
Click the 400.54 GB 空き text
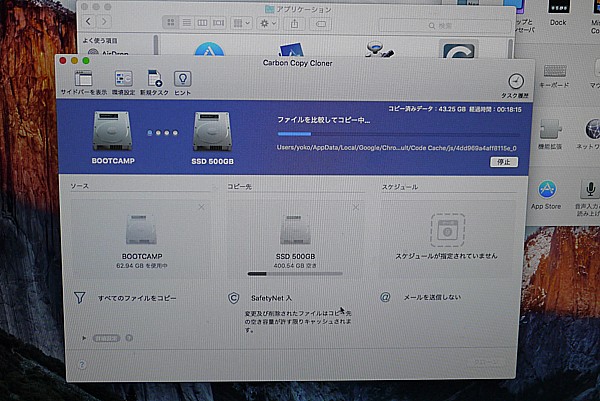click(295, 266)
